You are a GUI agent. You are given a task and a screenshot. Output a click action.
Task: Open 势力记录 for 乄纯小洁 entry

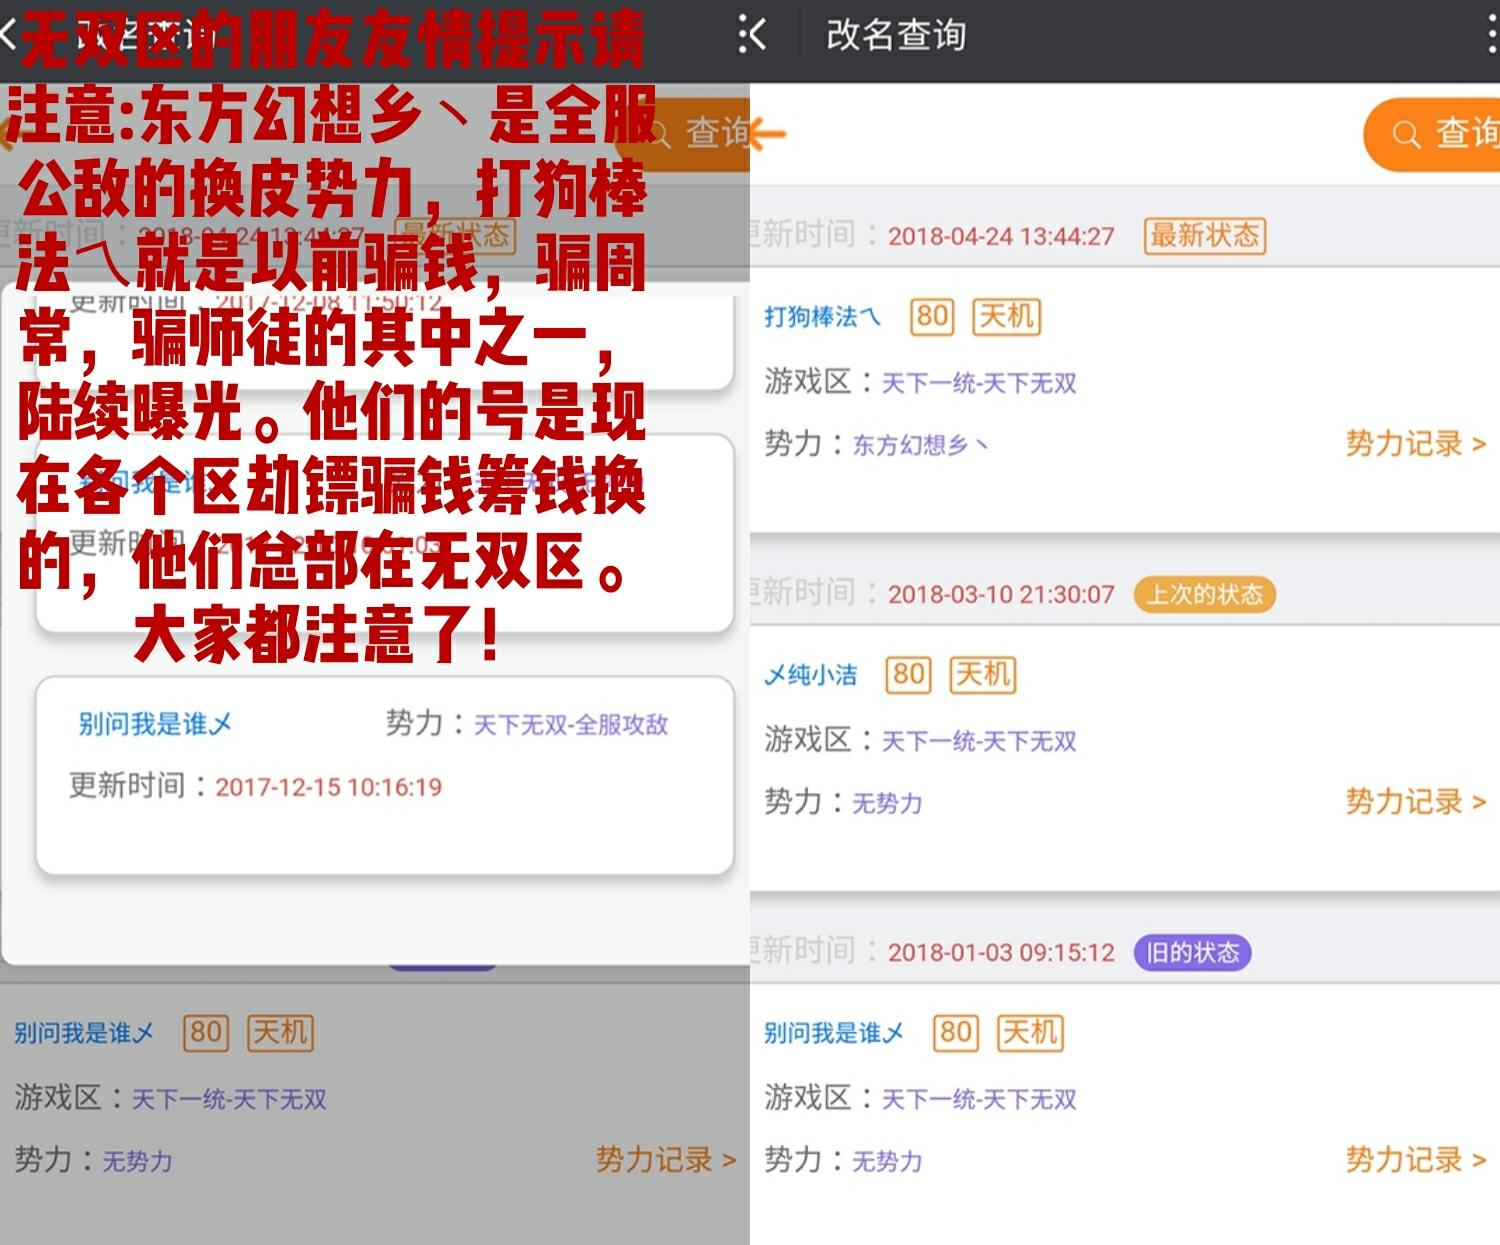[x=1415, y=801]
